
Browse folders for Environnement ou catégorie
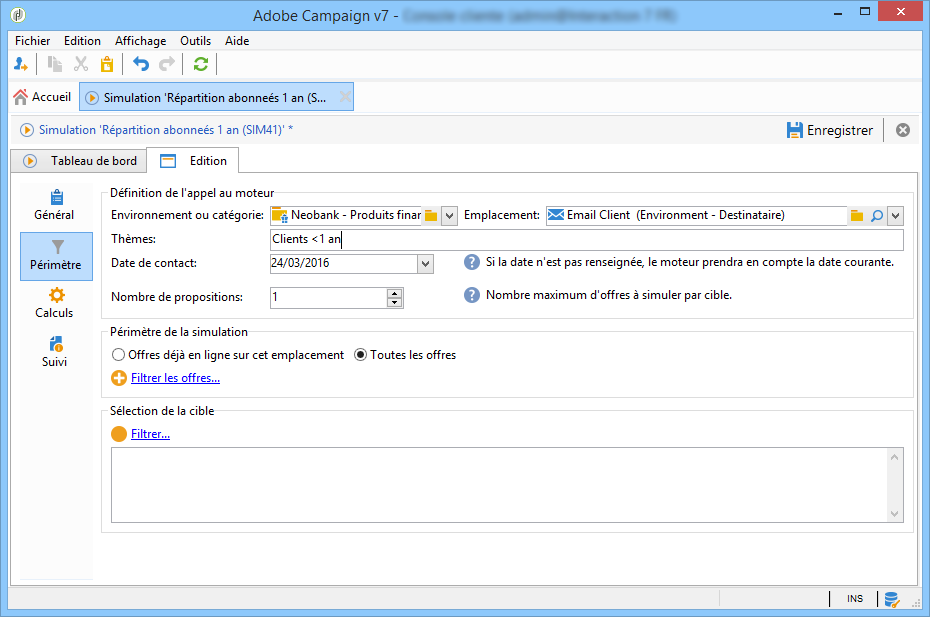pyautogui.click(x=431, y=215)
